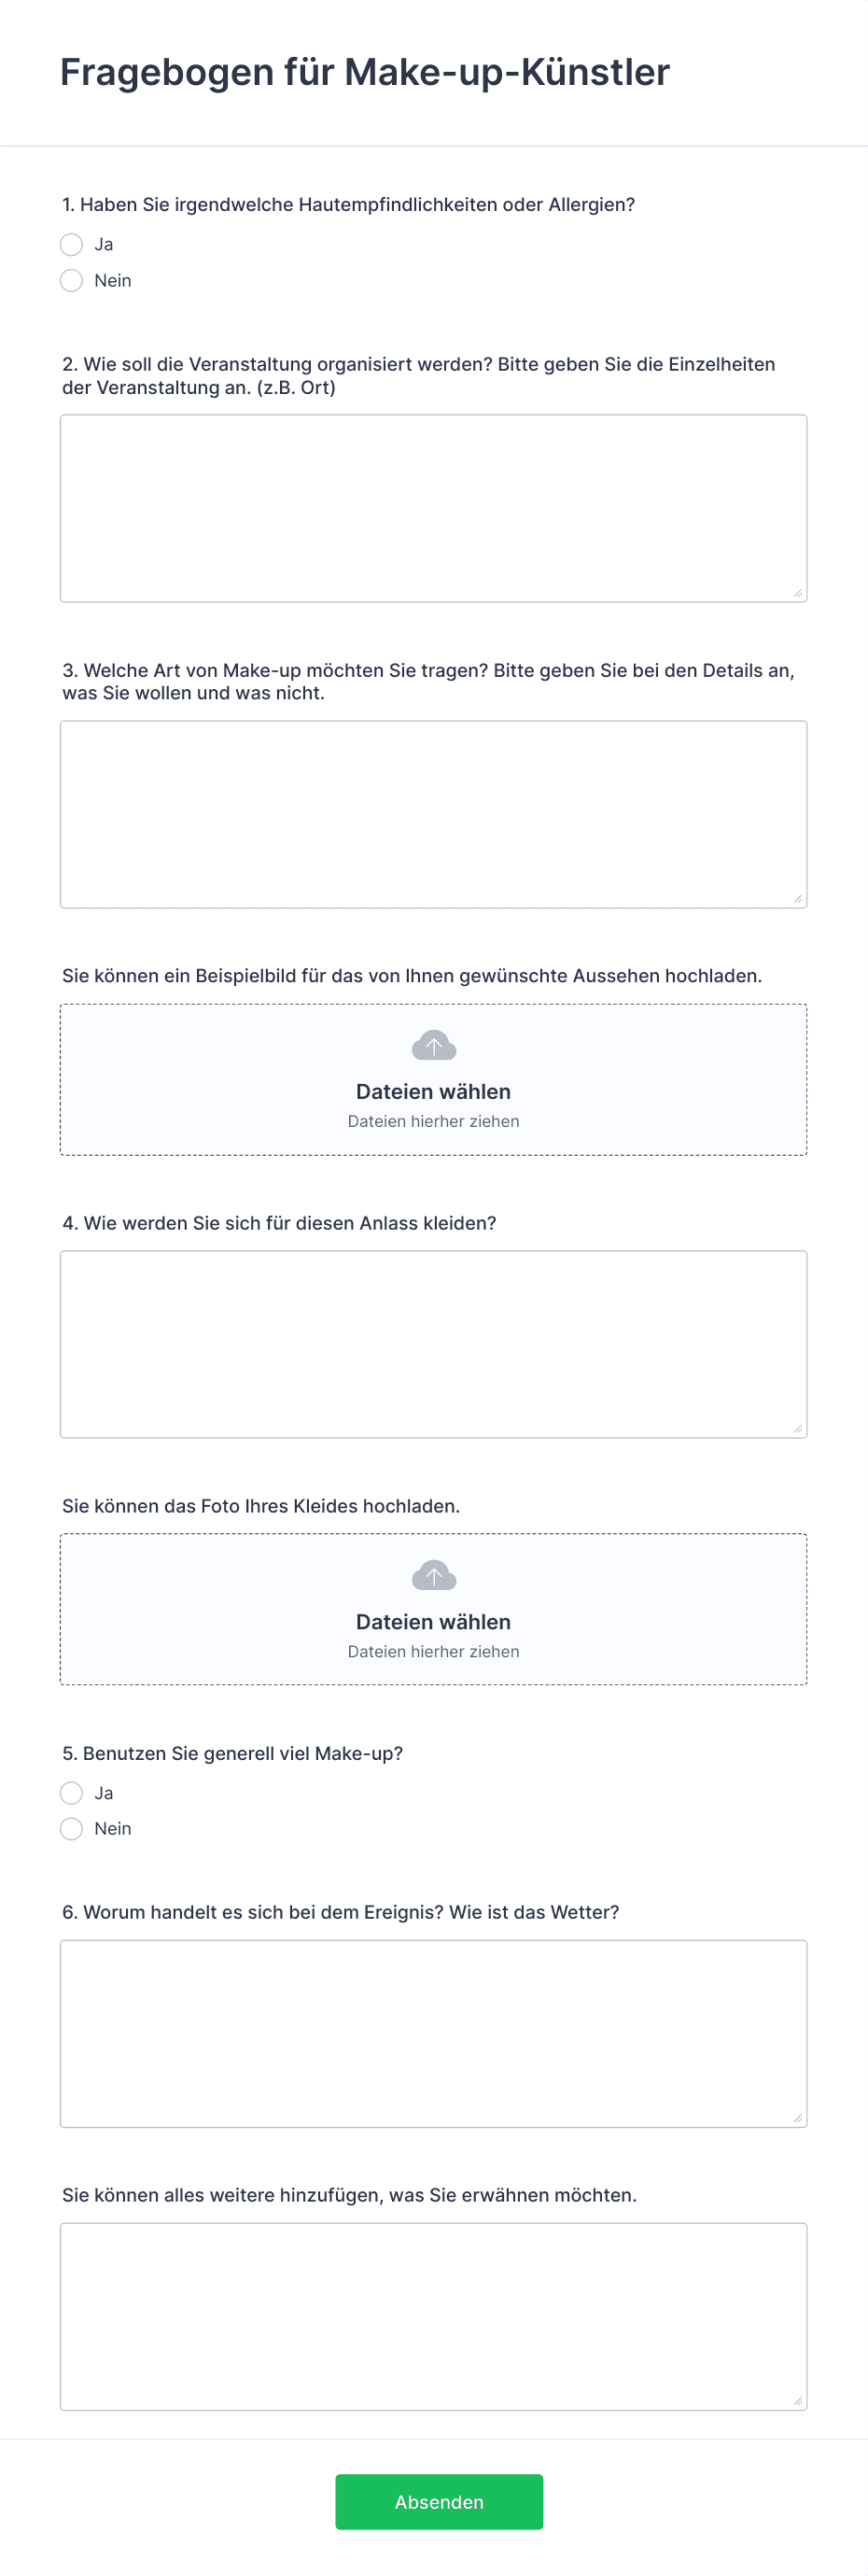Click resize handle of outfit description text area
The height and width of the screenshot is (2576, 868).
[798, 1429]
